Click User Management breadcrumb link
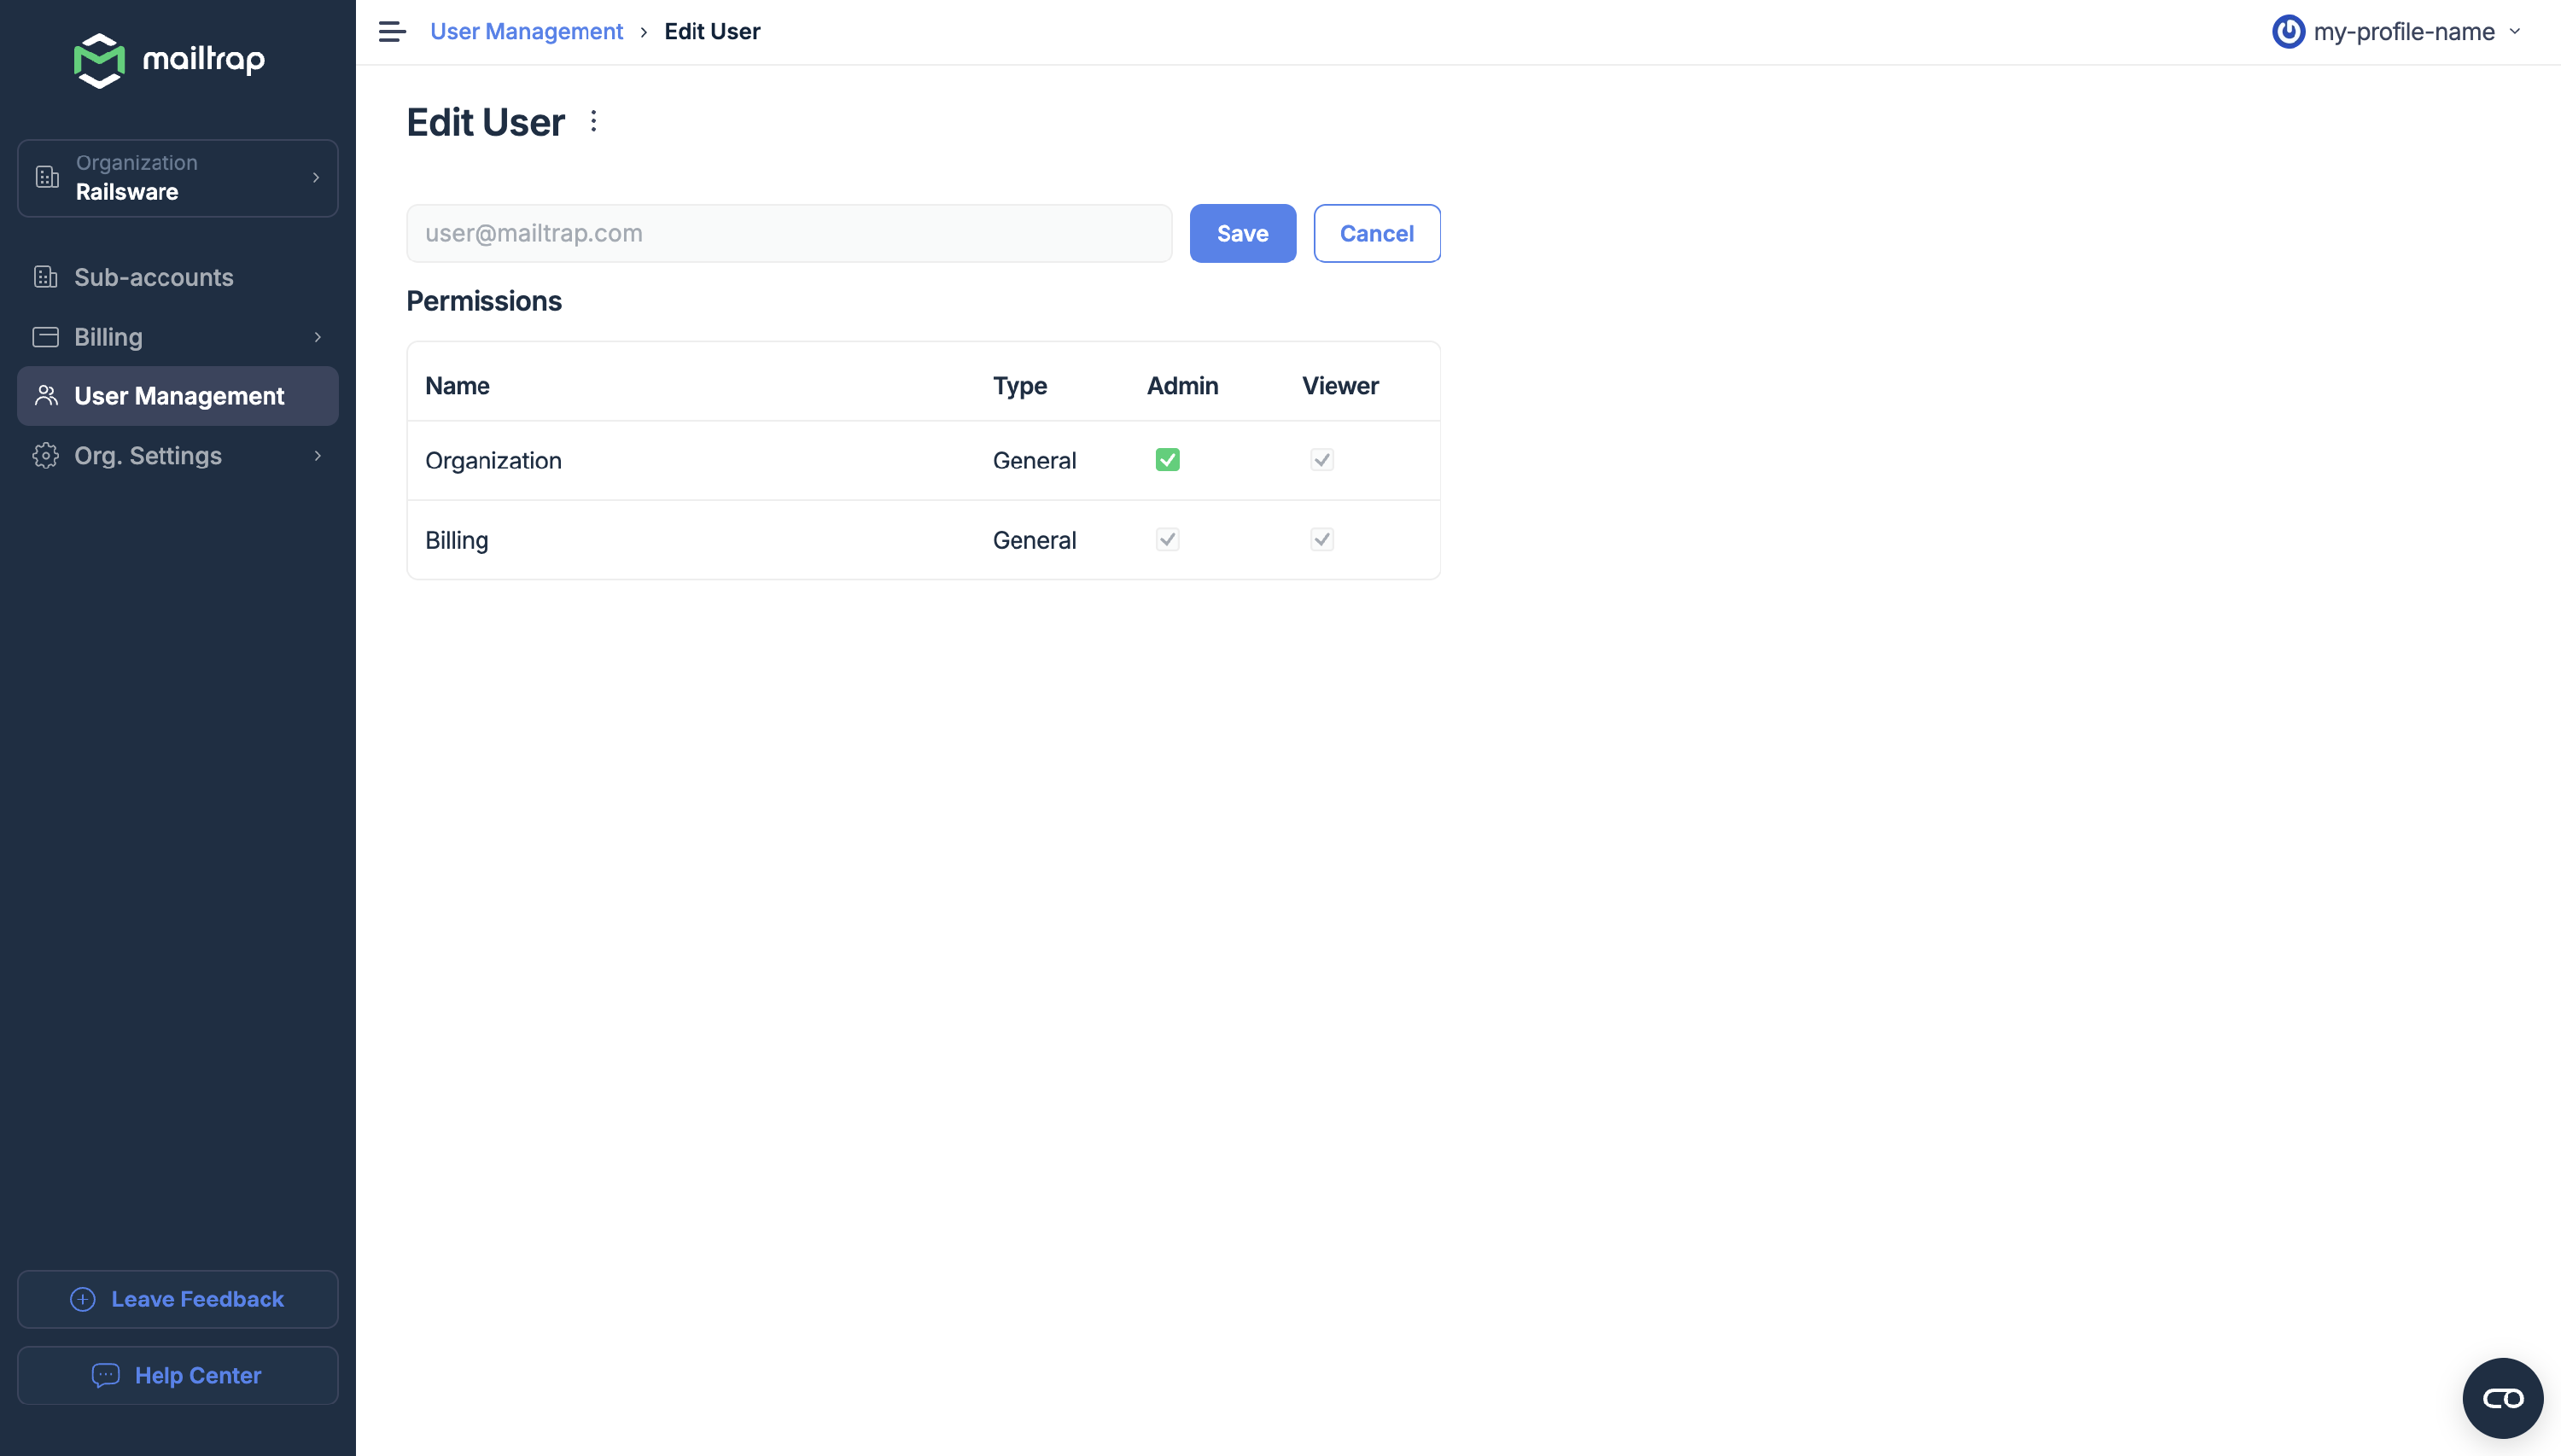Screen dimensions: 2561x1456 point(526,32)
